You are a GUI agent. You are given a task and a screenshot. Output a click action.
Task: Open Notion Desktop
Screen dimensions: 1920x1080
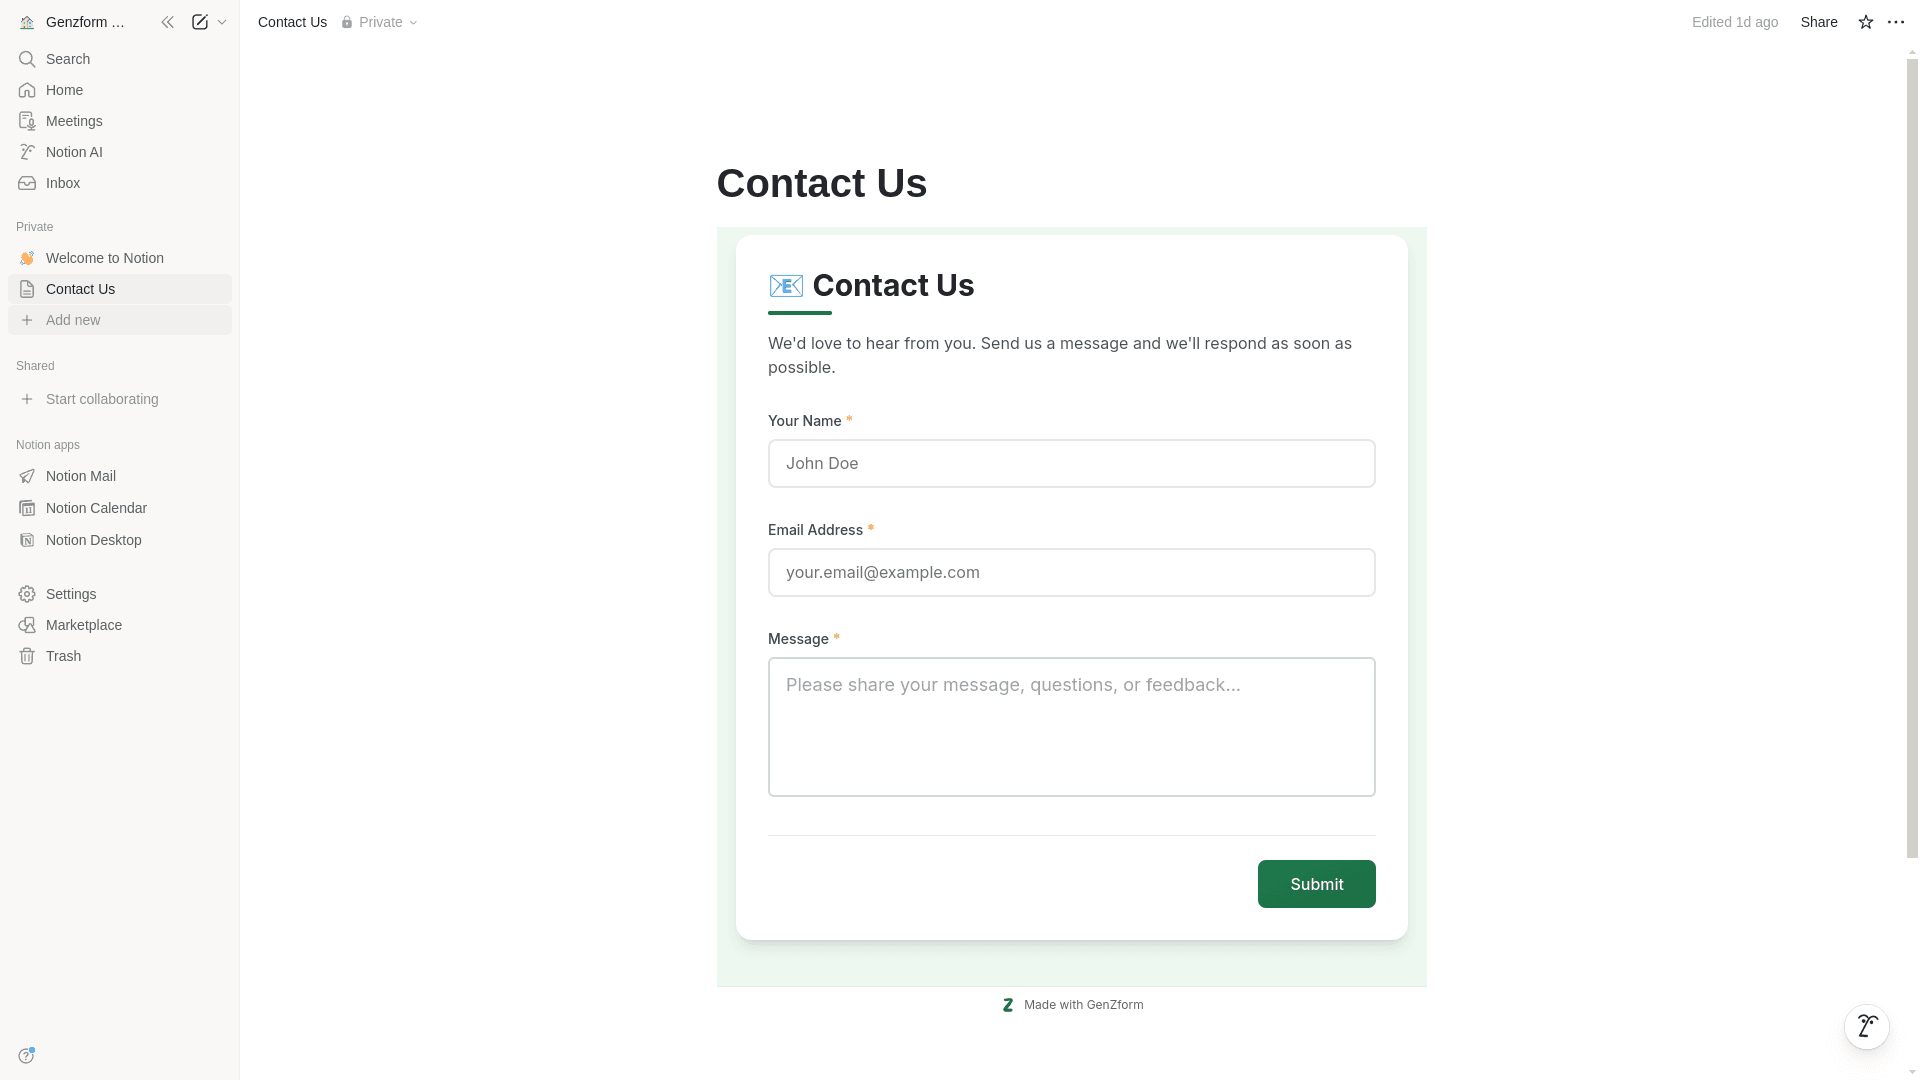(x=92, y=540)
